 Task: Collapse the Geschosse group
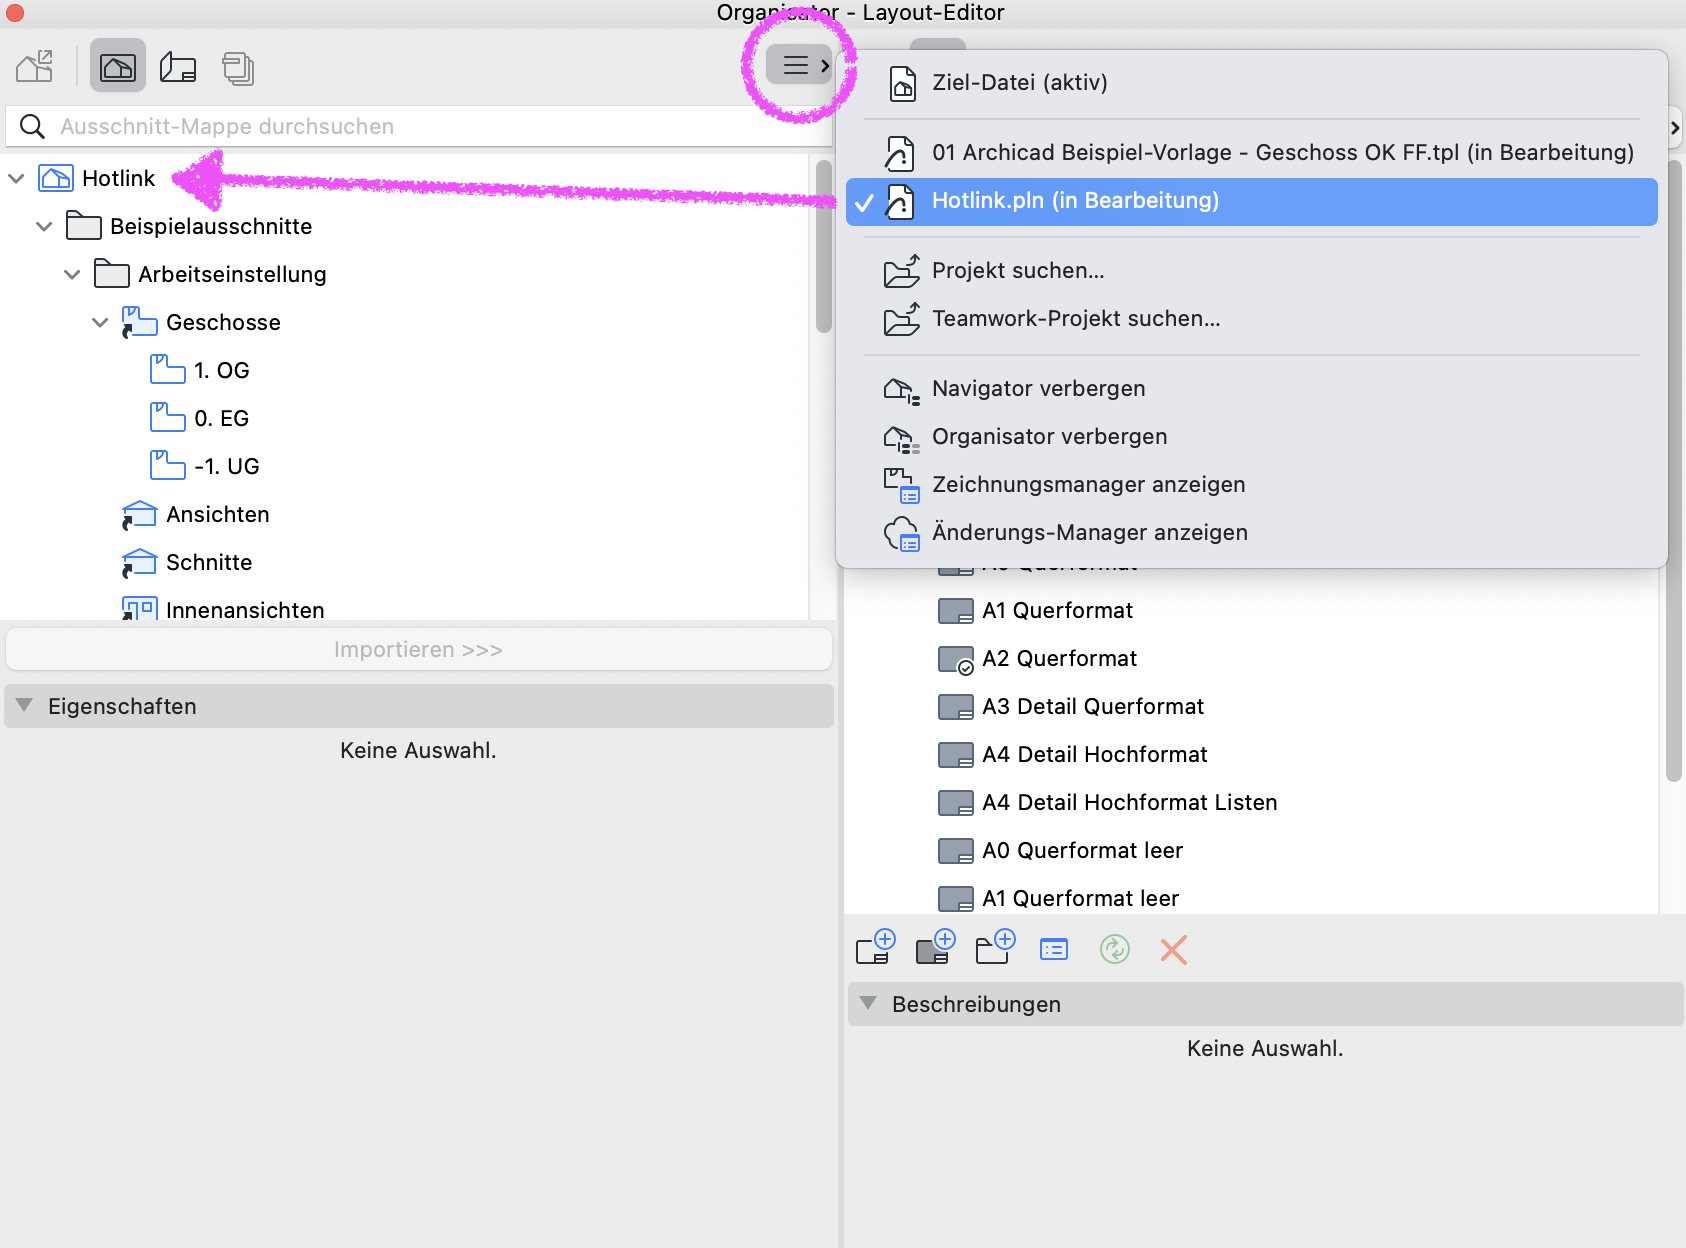[100, 322]
